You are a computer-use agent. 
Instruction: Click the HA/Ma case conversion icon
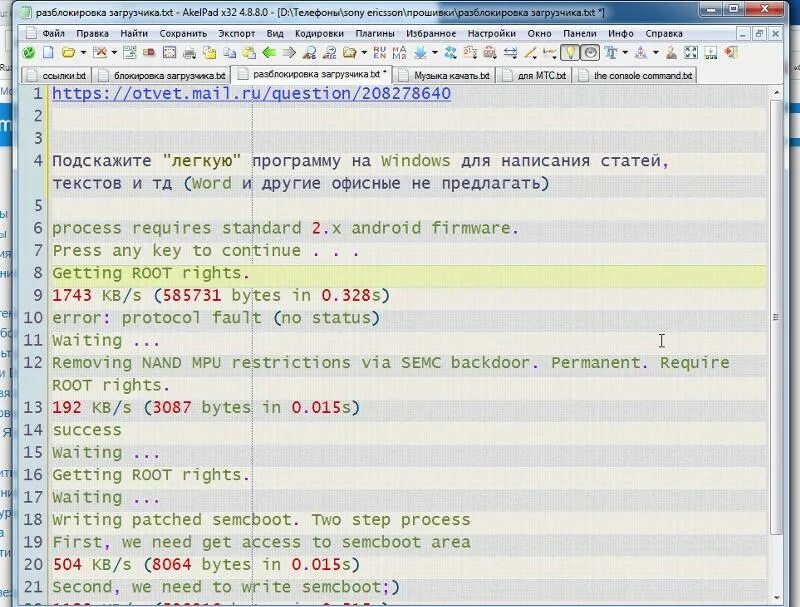coord(399,53)
